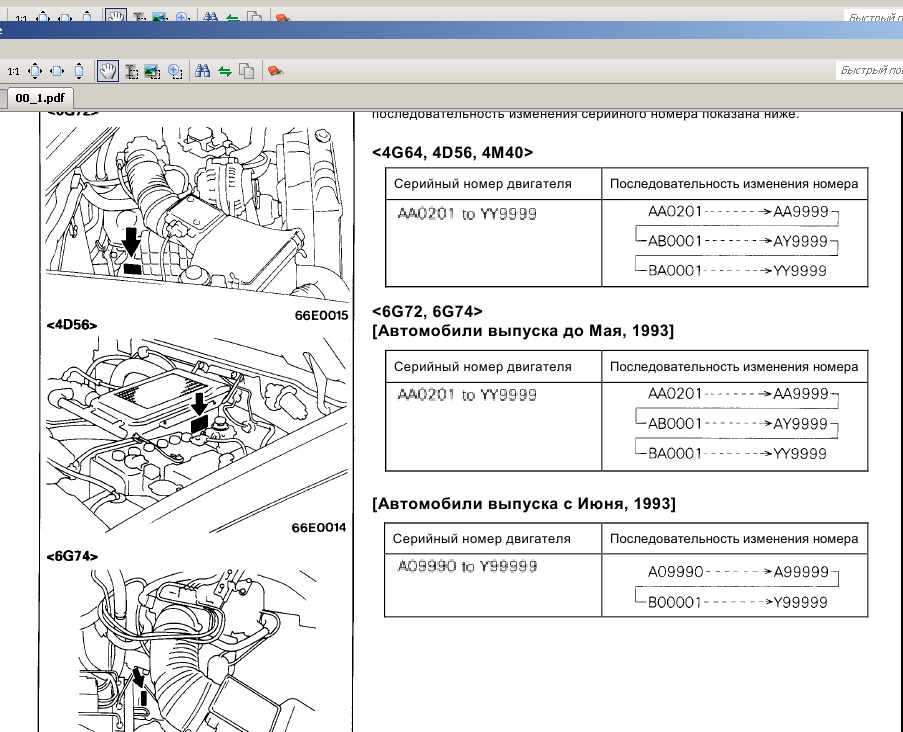This screenshot has height=732, width=903.
Task: Activate the zoom to selection tool
Action: tap(175, 71)
